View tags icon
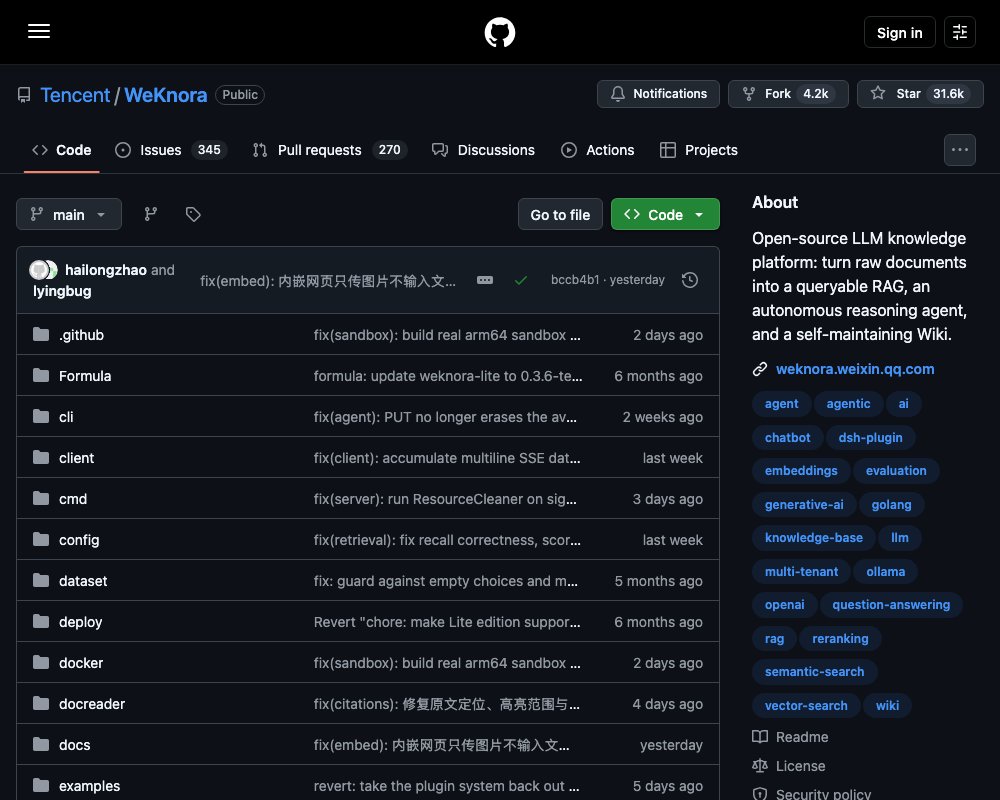1000x800 pixels. pos(193,214)
